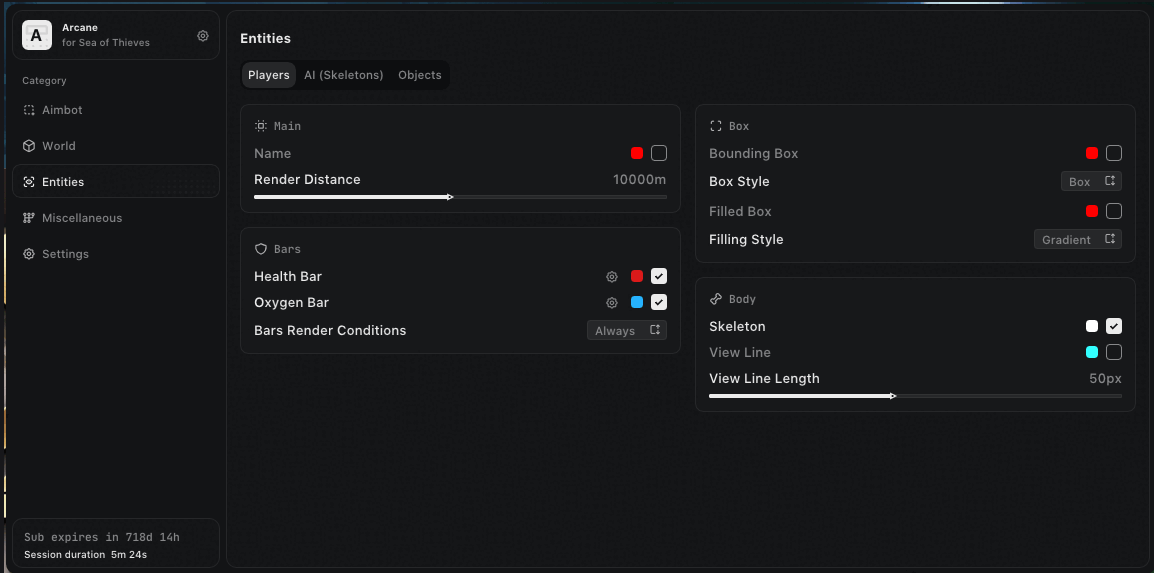
Task: Click the Arcane logo thumbnail
Action: pos(37,36)
